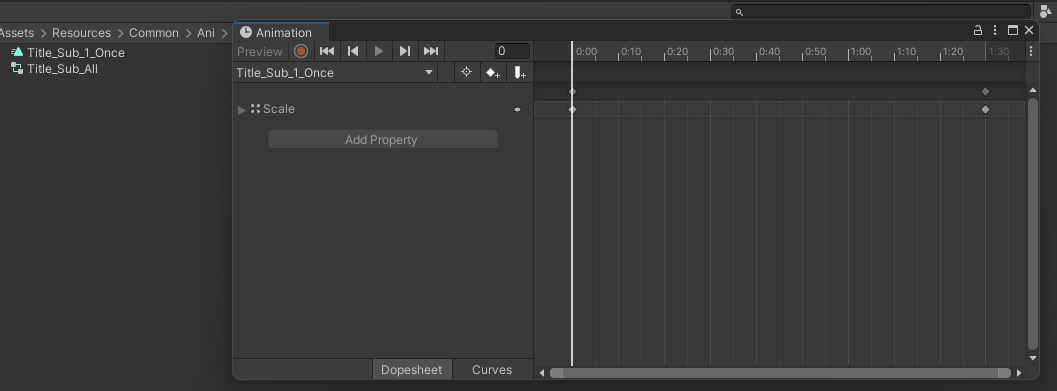This screenshot has height=391, width=1057.
Task: Jump to first keyframe of clip
Action: point(327,51)
